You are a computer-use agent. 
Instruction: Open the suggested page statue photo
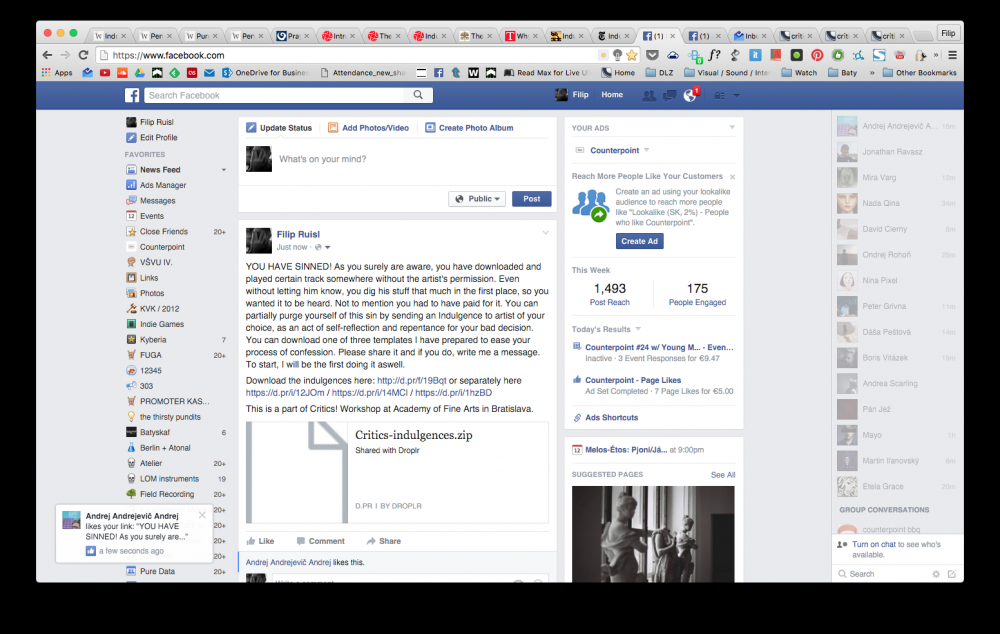(653, 534)
